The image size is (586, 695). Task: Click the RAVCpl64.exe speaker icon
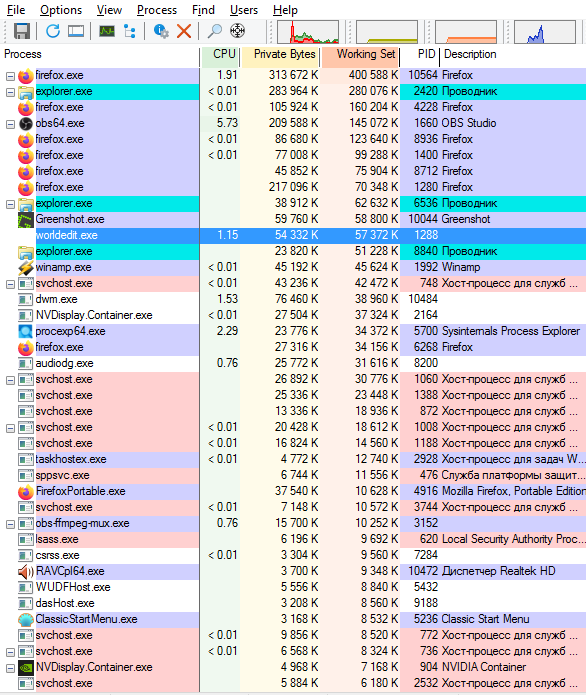click(x=26, y=571)
